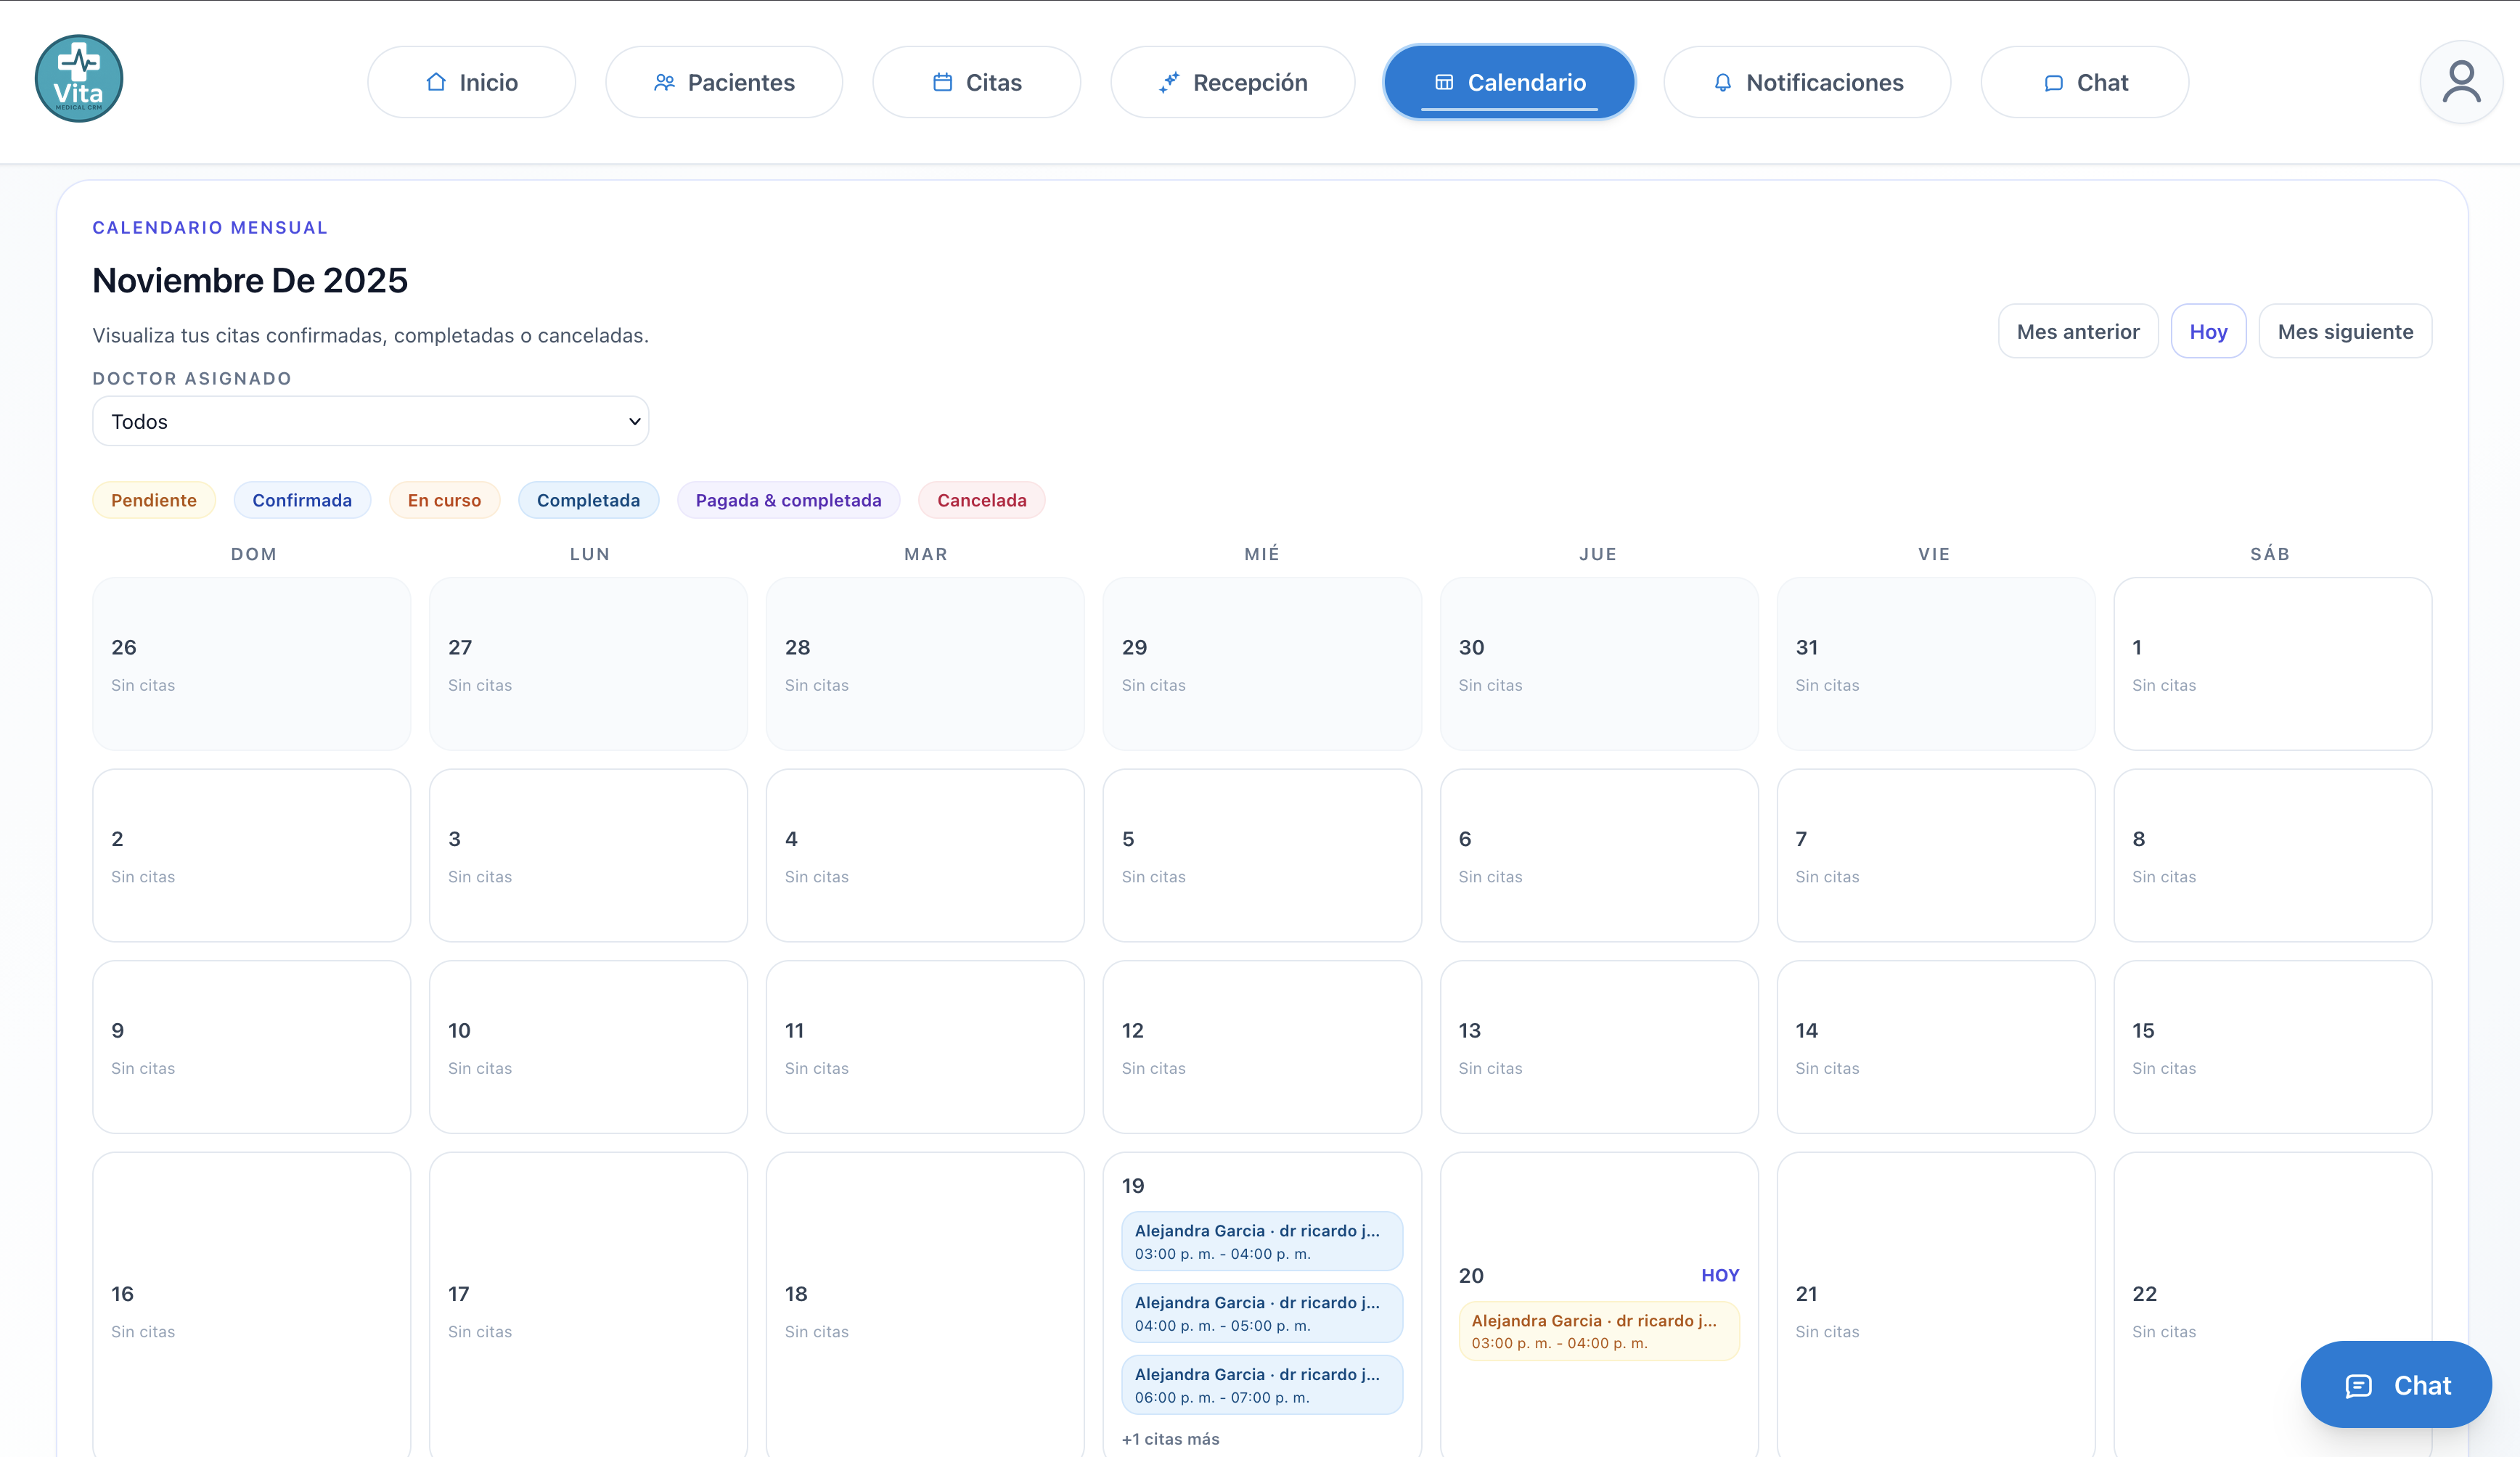
Task: Open the user profile avatar icon
Action: coord(2460,82)
